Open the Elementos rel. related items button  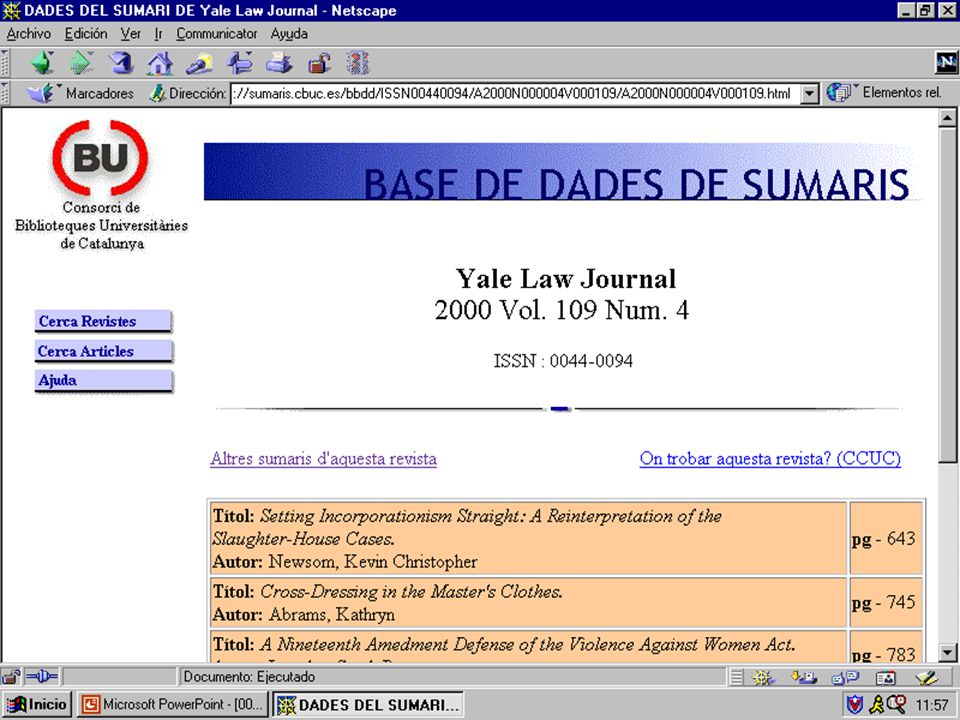click(883, 92)
